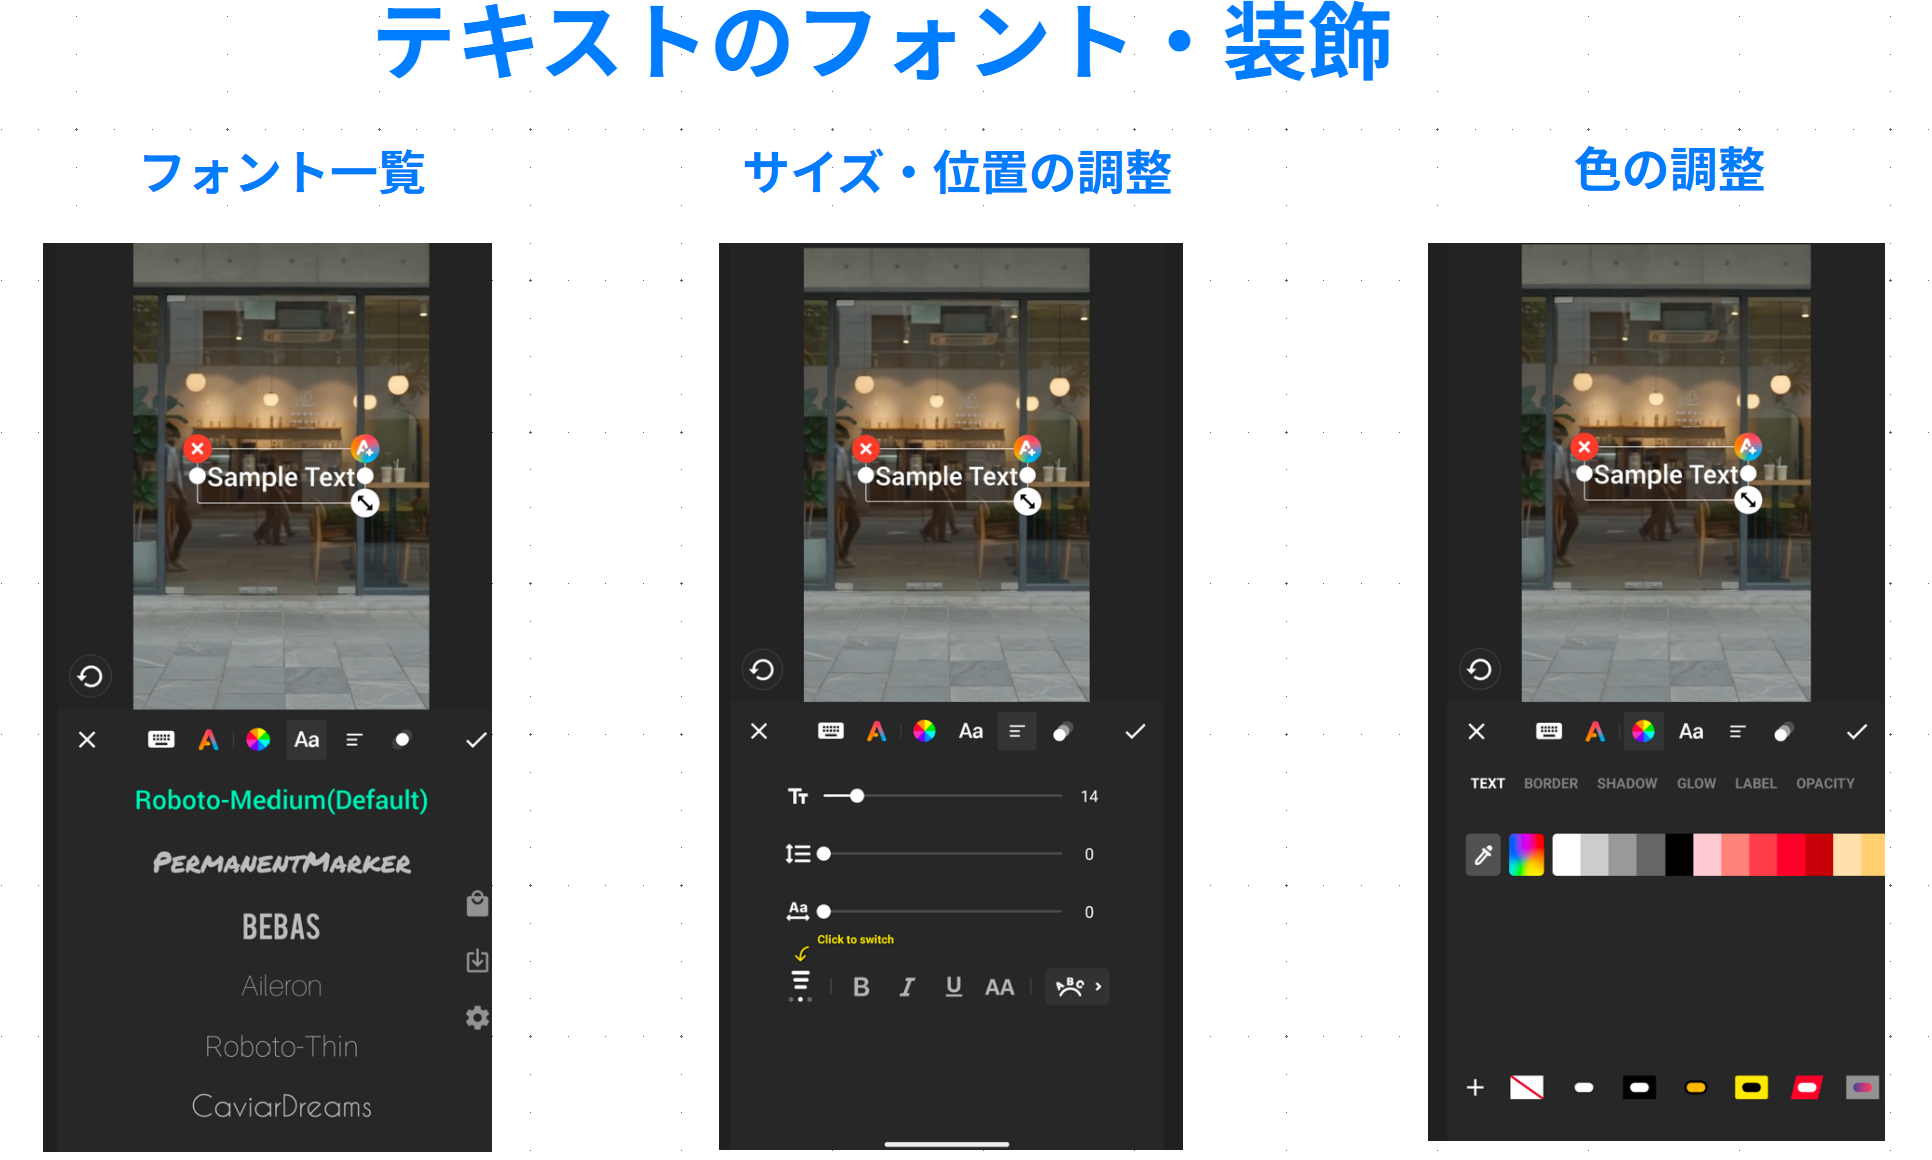Choose Roboto-Medium(Default) font
Screen dimensions: 1932x1160
(x=281, y=800)
